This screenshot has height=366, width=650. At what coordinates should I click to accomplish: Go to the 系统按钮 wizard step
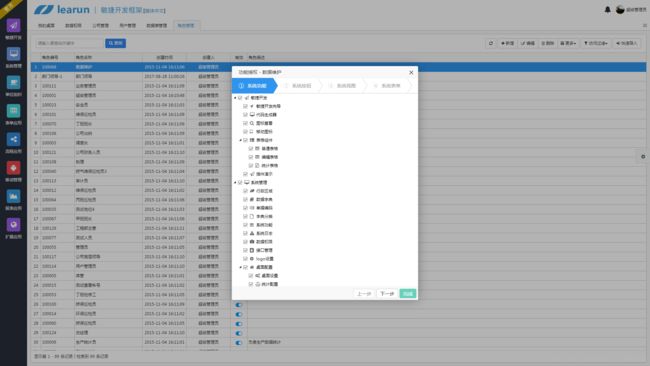coord(298,86)
